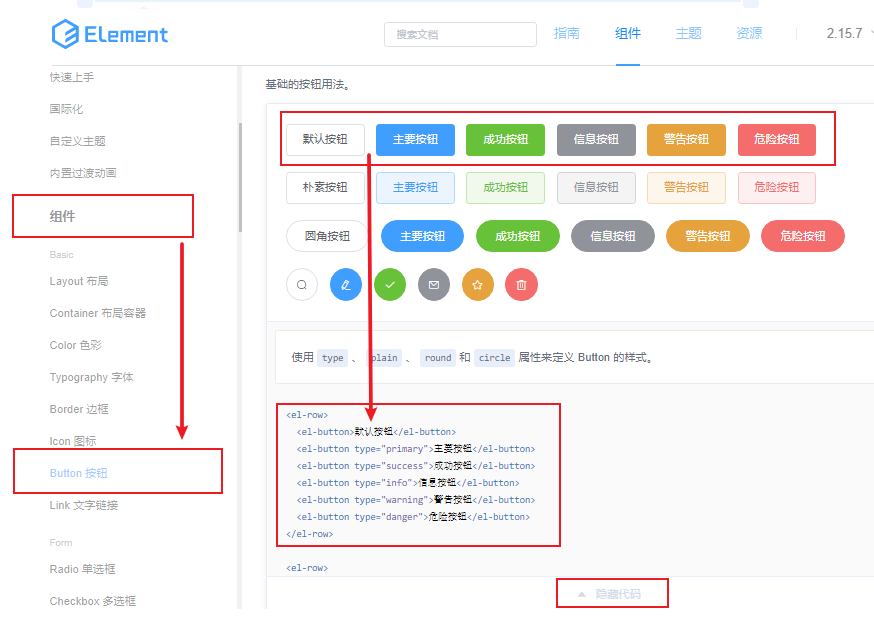Click the type="primary" code line
This screenshot has width=874, height=630.
(416, 449)
